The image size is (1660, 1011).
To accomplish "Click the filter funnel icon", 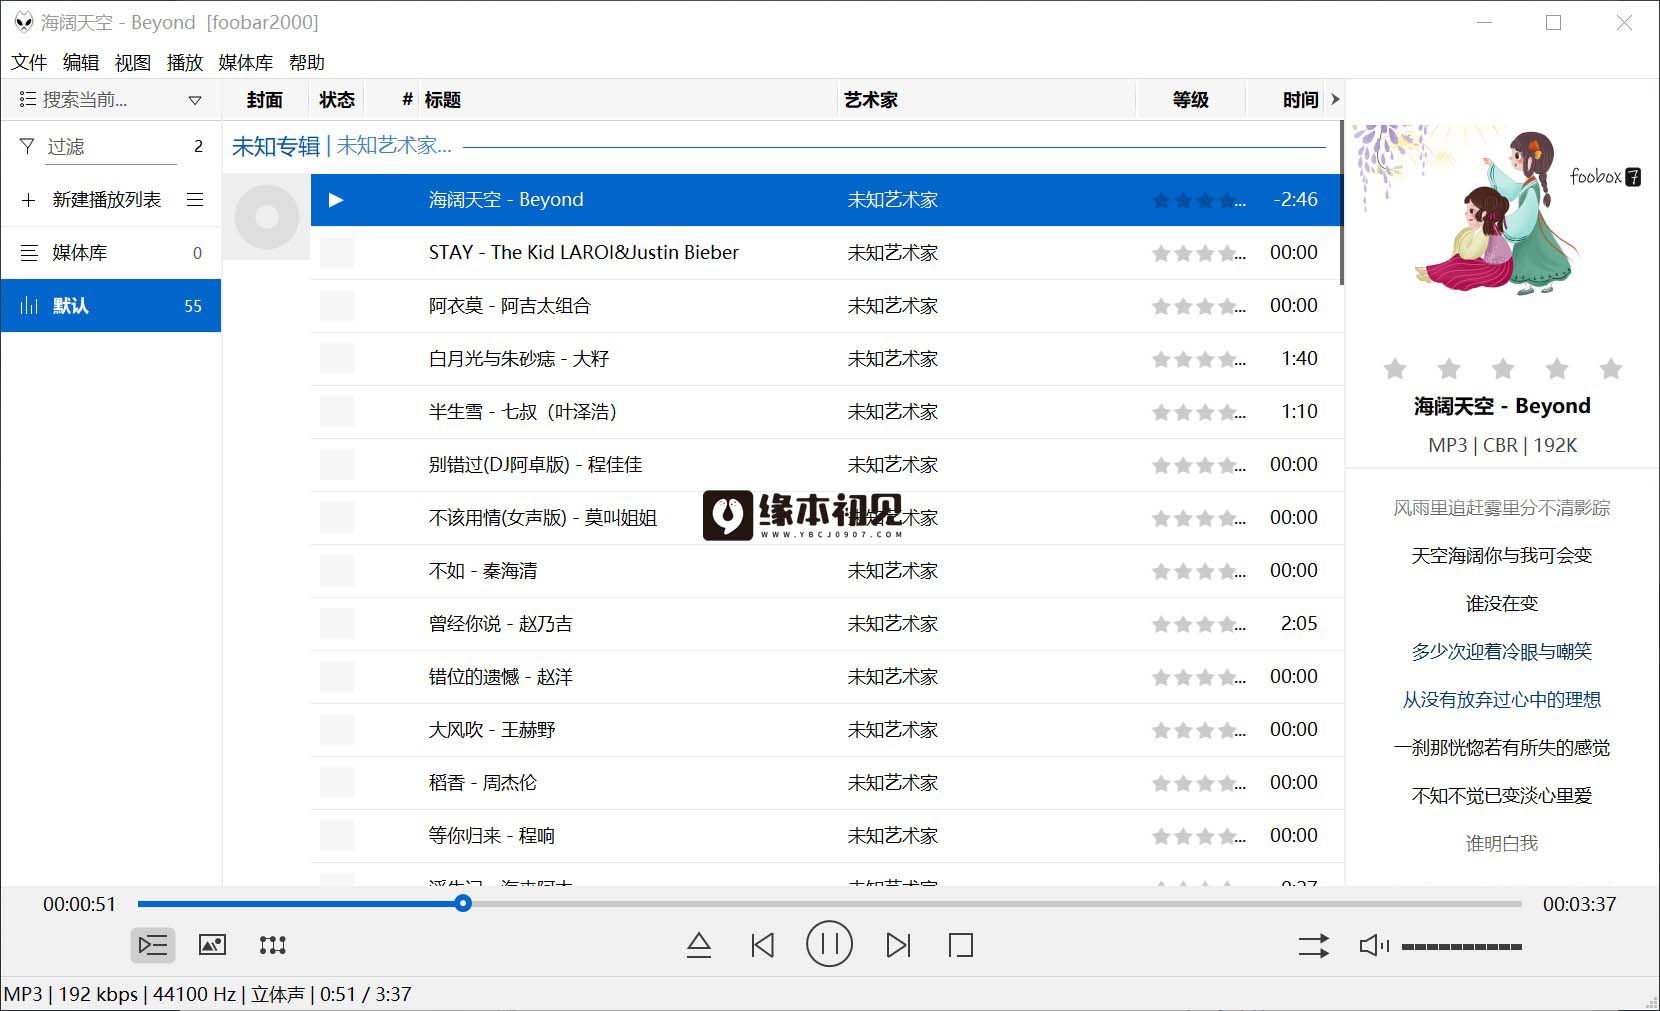I will [27, 146].
